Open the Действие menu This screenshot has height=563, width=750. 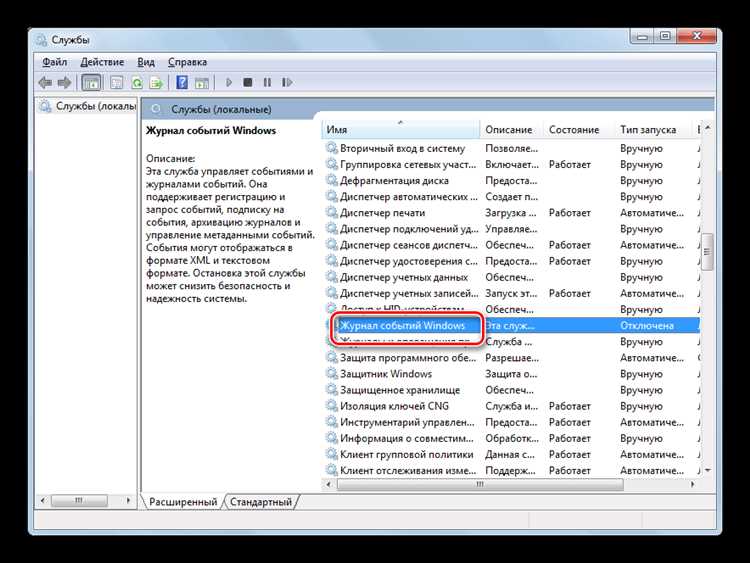click(102, 62)
